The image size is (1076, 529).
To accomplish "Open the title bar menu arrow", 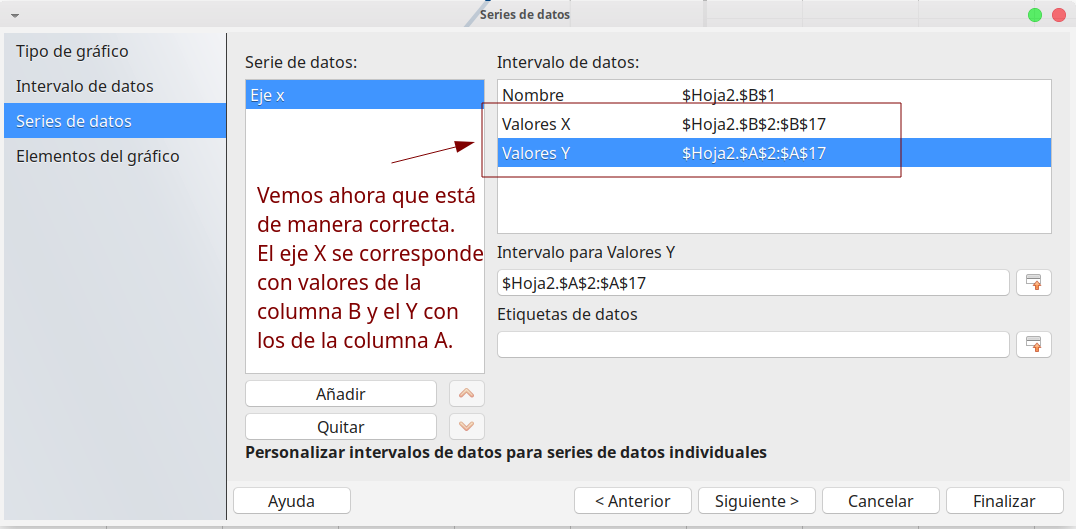I will 15,15.
